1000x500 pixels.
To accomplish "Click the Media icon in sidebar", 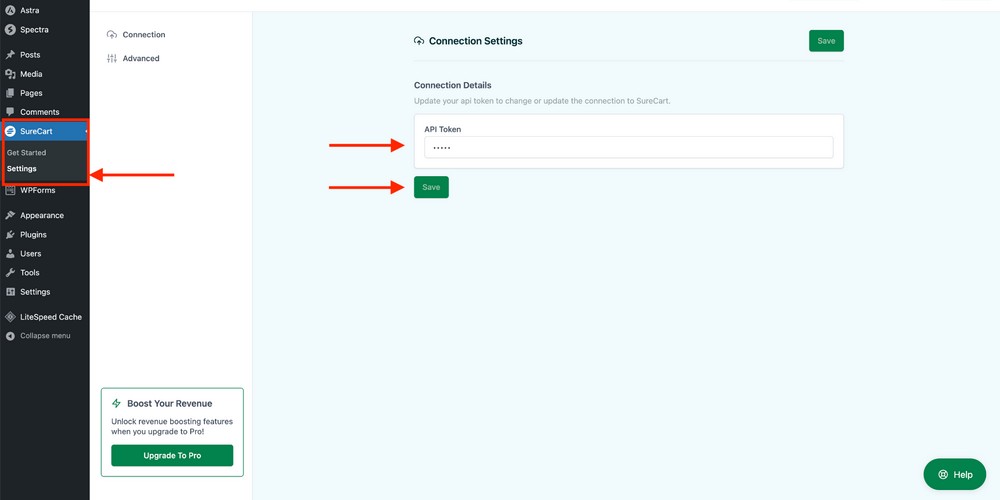I will click(10, 74).
